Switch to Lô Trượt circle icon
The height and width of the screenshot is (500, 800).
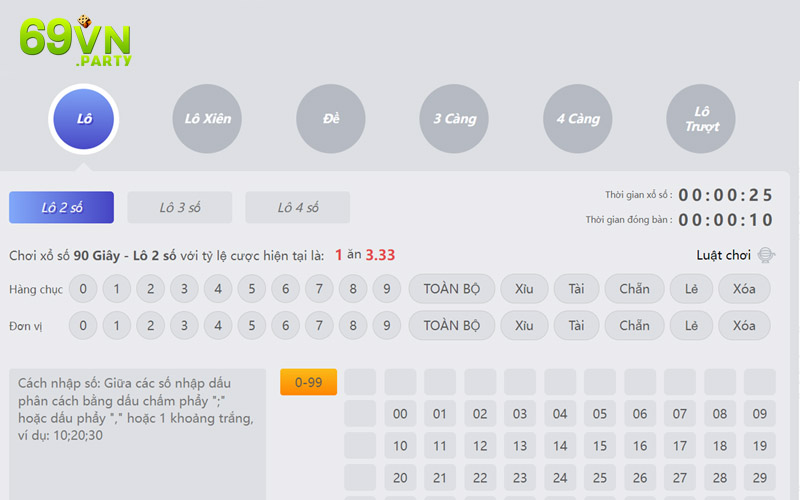pyautogui.click(x=701, y=119)
